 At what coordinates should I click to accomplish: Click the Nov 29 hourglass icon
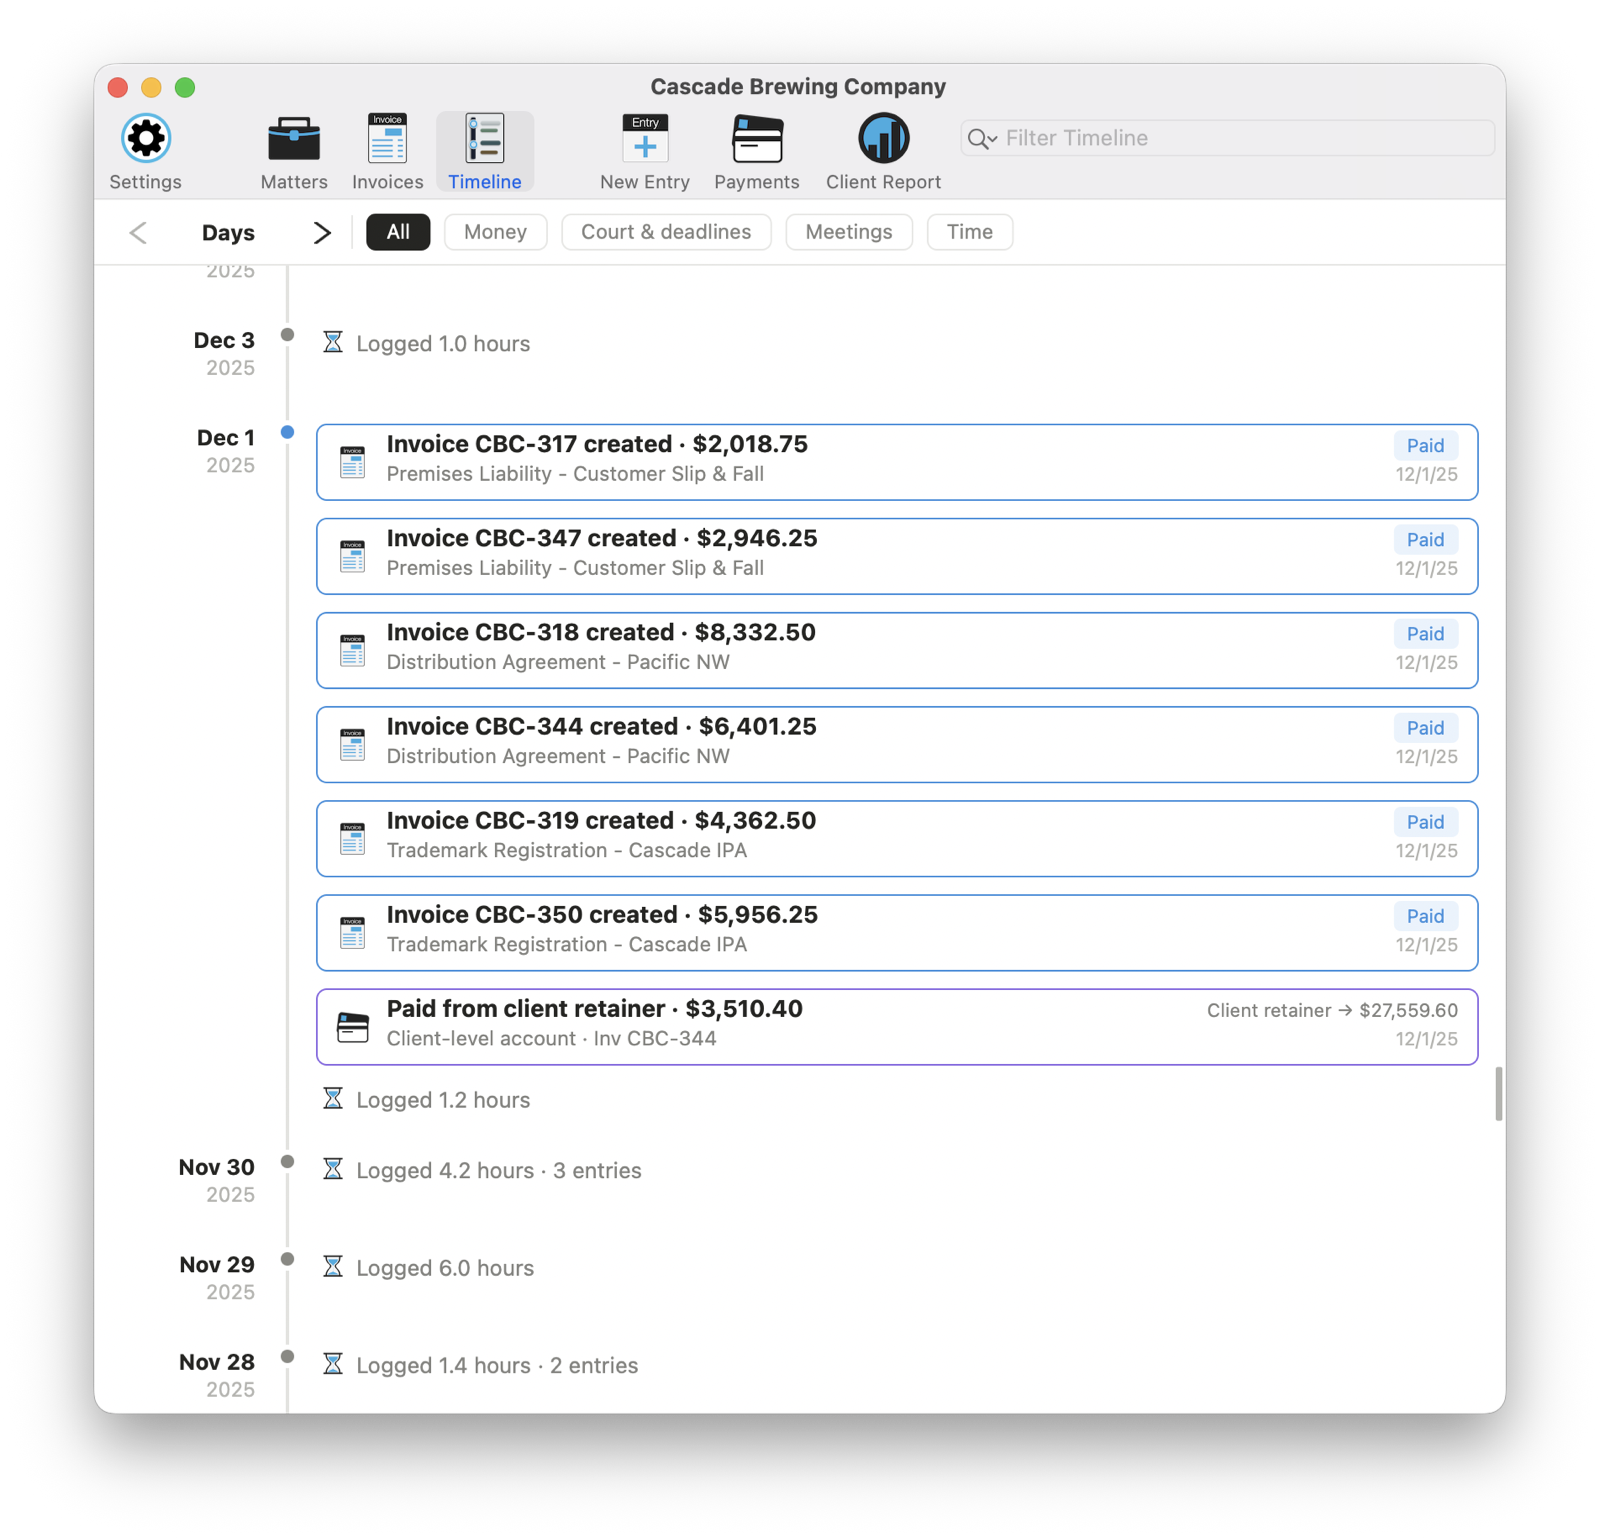click(x=333, y=1267)
